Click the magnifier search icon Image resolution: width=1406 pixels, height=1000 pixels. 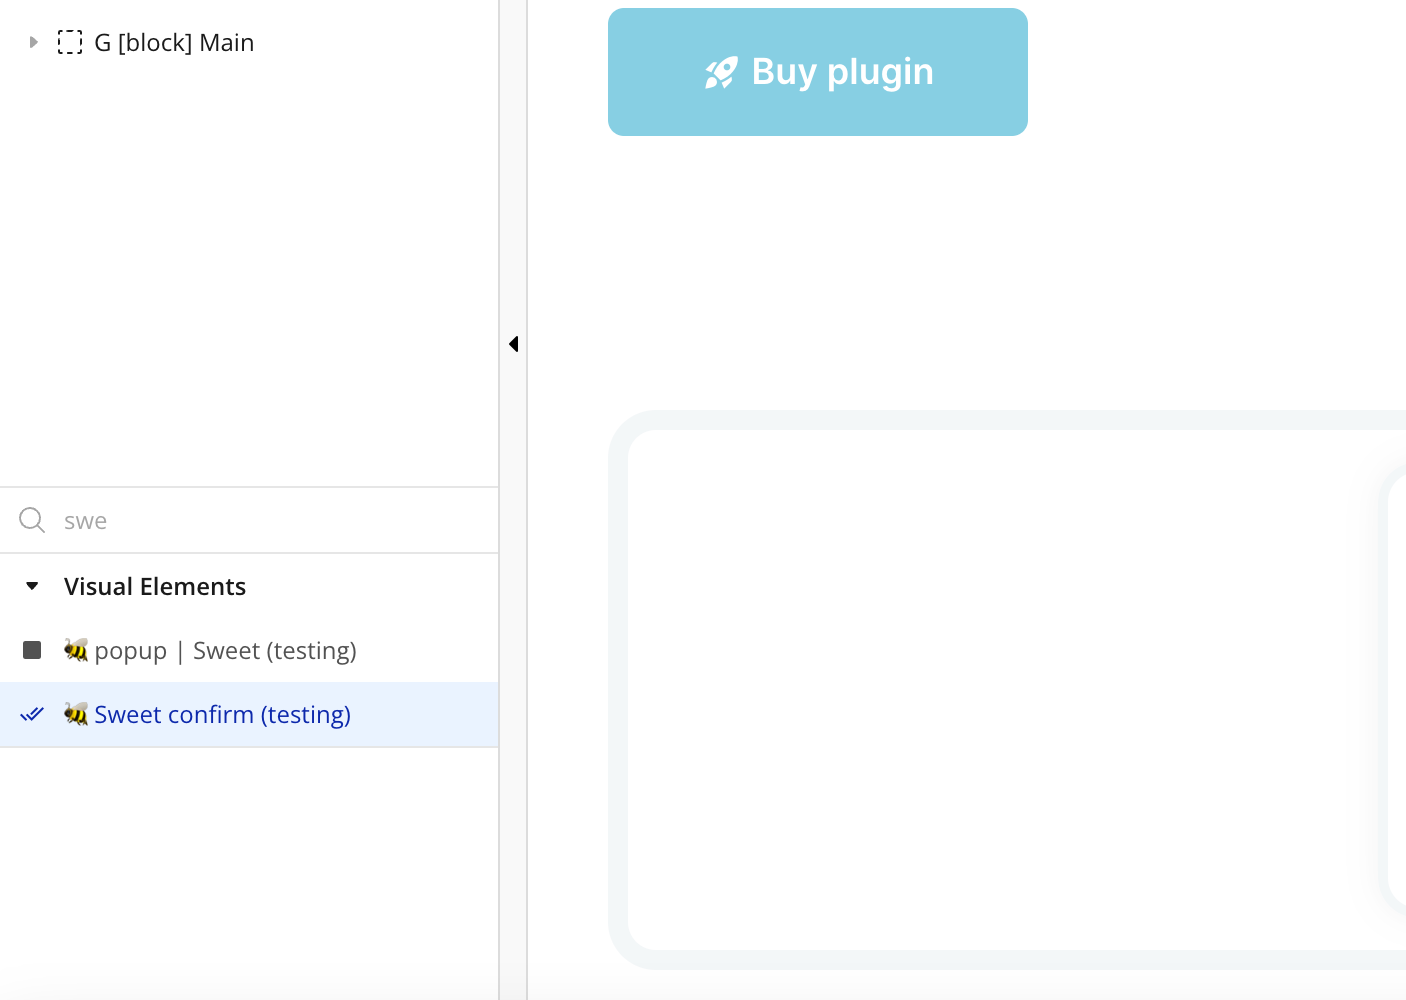tap(32, 520)
